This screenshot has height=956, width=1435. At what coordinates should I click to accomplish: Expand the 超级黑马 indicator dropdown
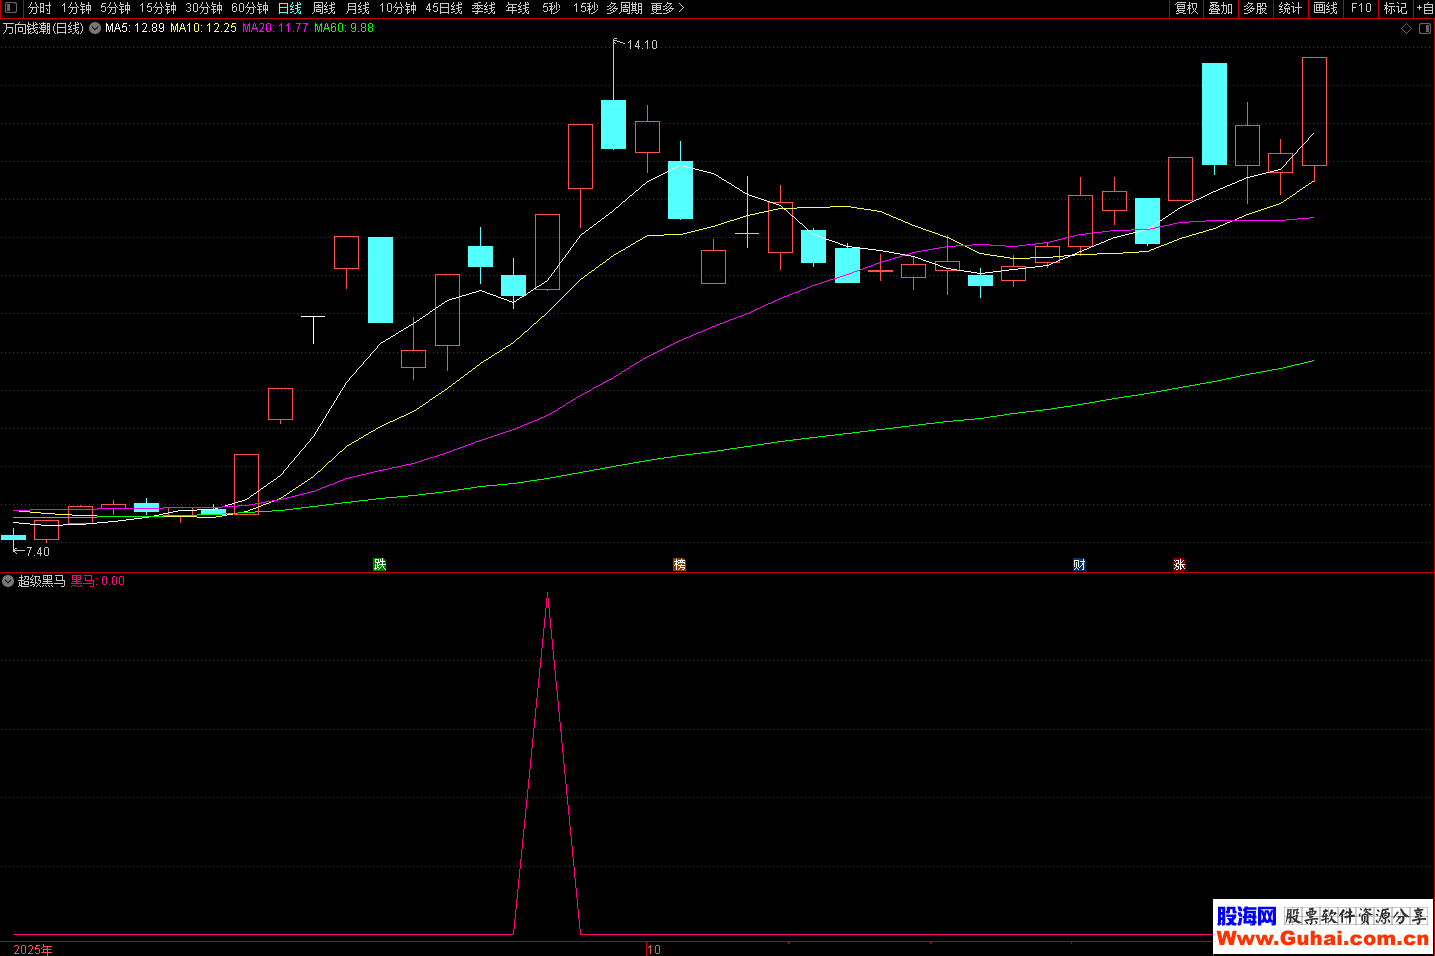pos(8,581)
